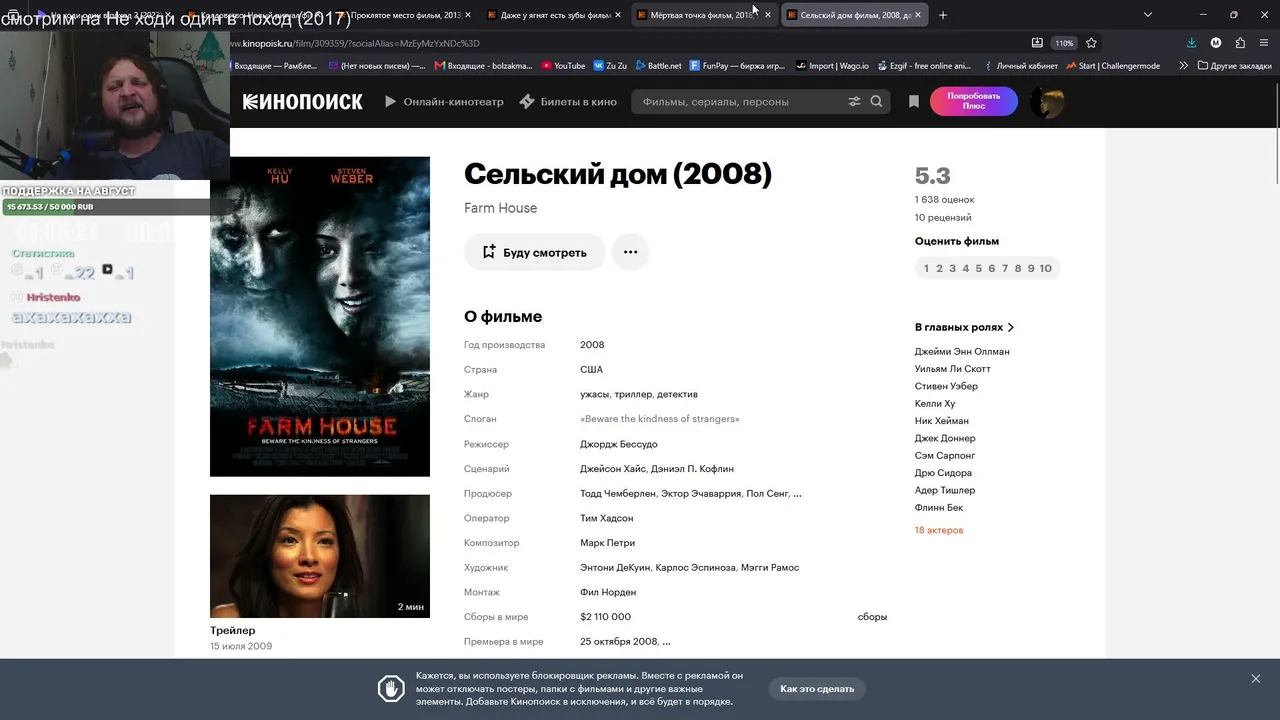Click the magnifier search icon
Viewport: 1280px width, 720px height.
877,102
